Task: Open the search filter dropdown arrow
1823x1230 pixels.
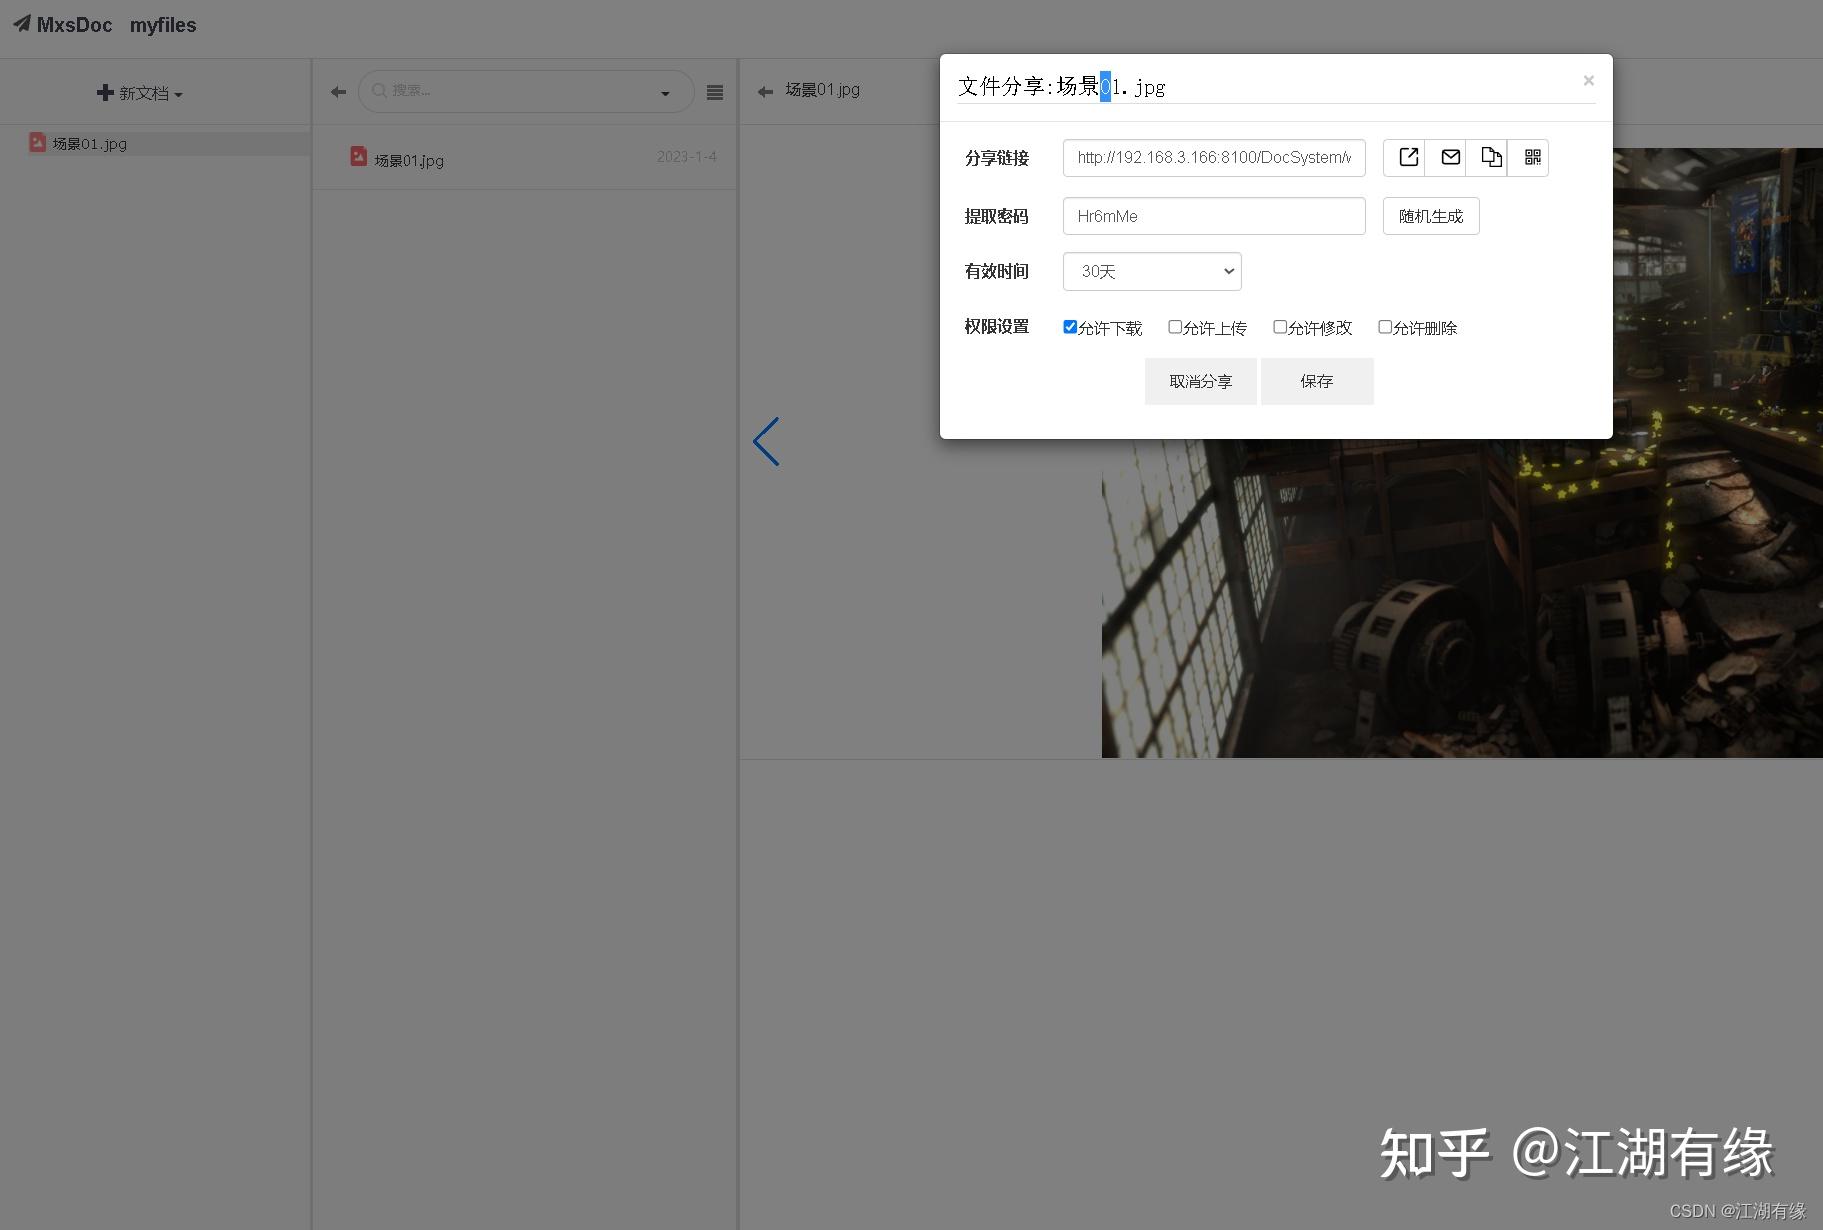Action: tap(665, 92)
